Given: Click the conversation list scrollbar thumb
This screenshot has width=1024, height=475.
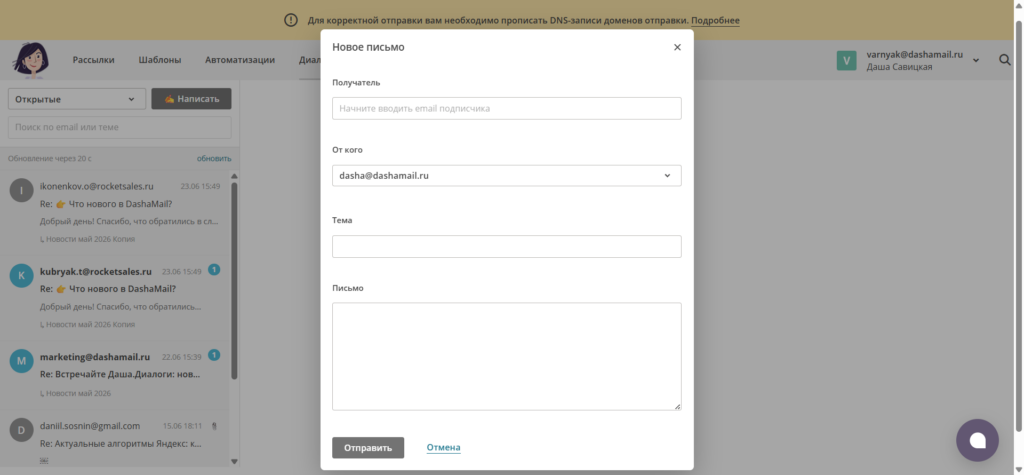Looking at the screenshot, I should pos(234,281).
